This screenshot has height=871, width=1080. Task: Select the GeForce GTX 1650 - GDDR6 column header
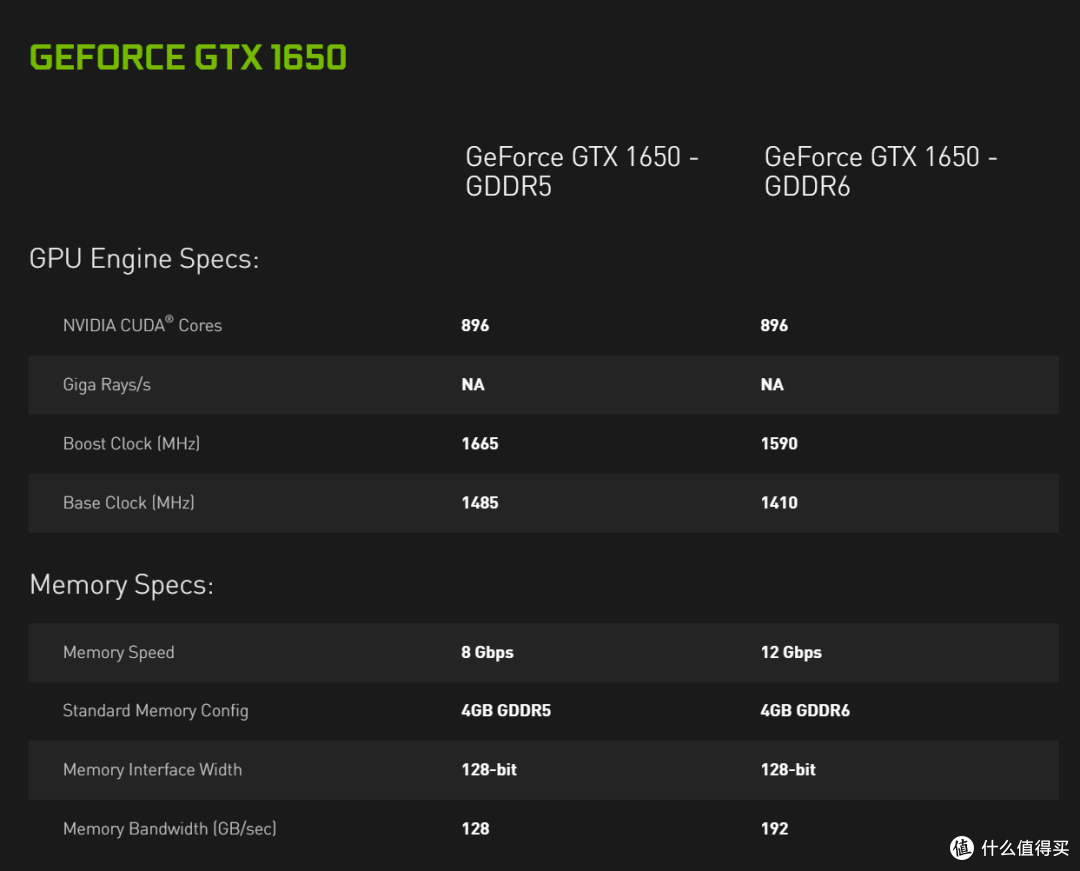tap(881, 171)
